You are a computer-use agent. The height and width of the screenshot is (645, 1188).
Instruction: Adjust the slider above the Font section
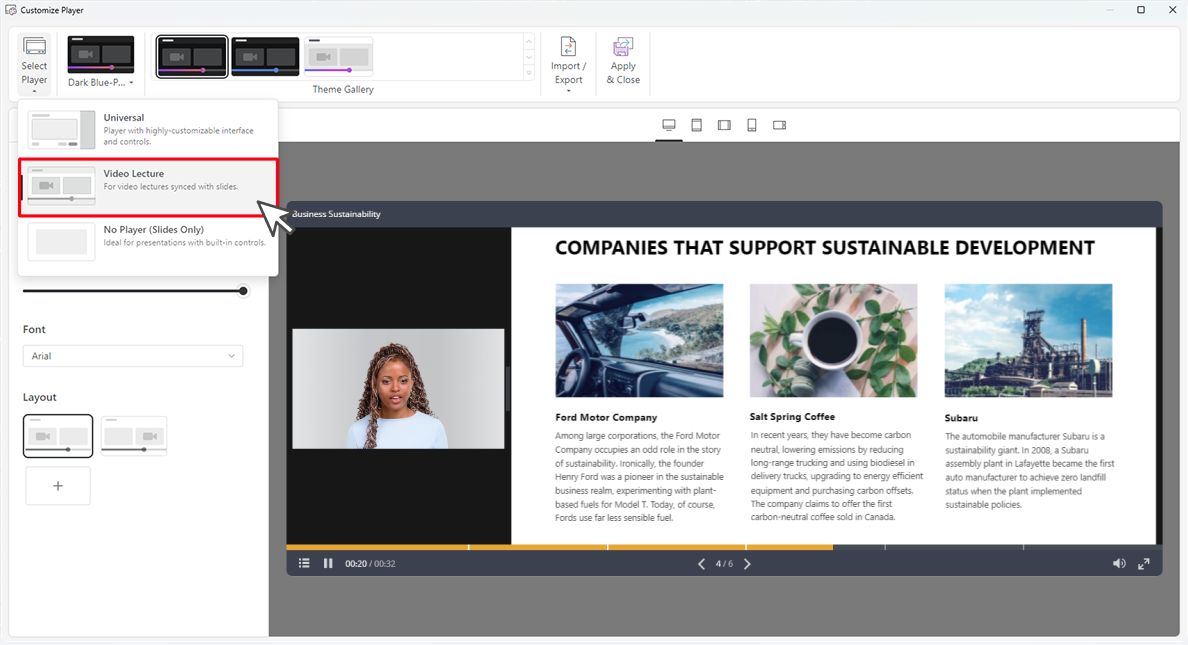pyautogui.click(x=242, y=291)
